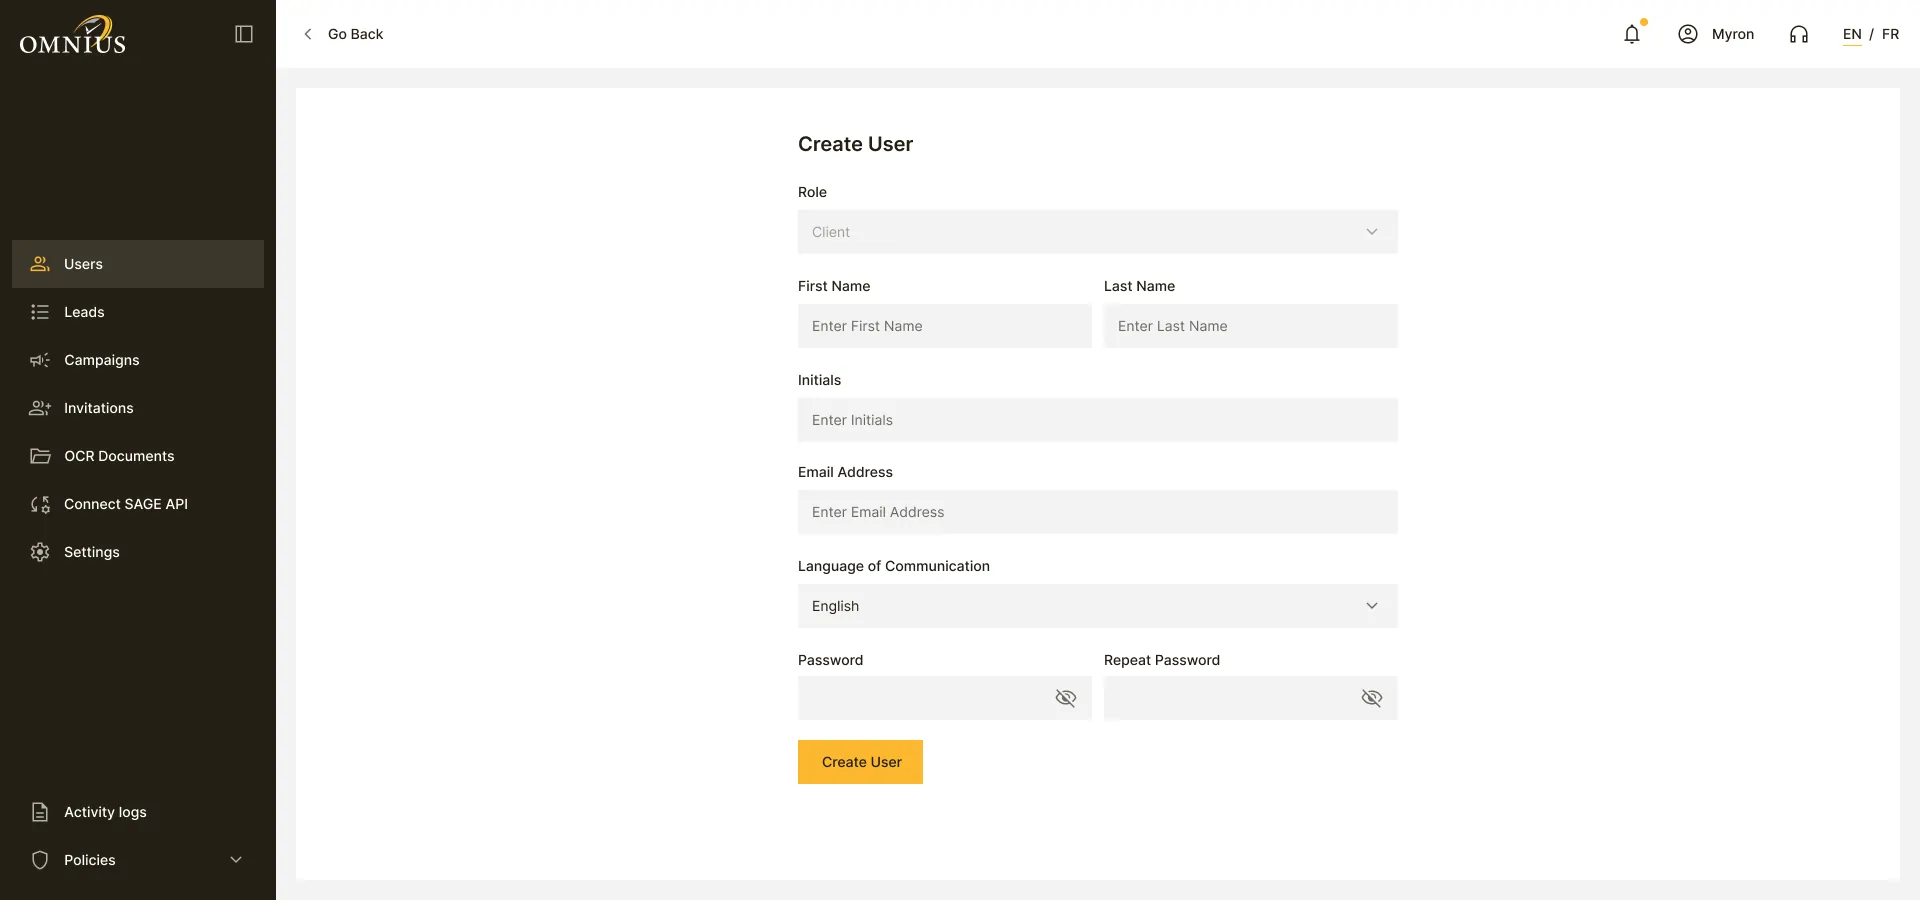This screenshot has width=1920, height=900.
Task: Click the Go Back link
Action: pos(343,34)
